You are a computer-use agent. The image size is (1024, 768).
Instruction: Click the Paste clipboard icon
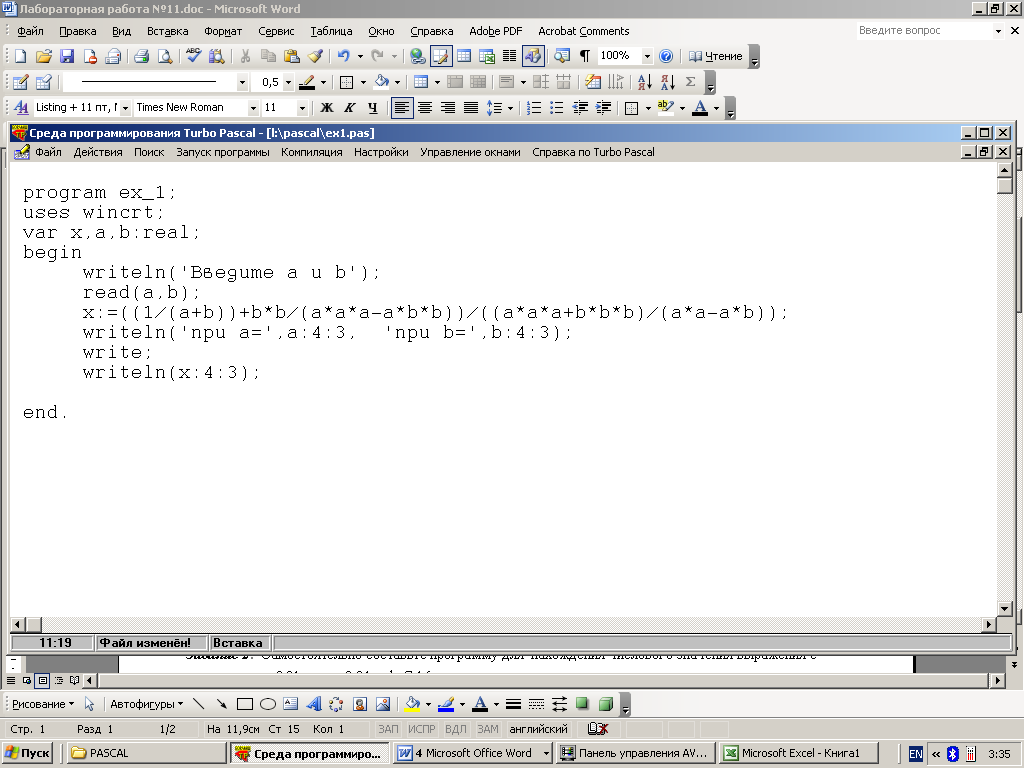pyautogui.click(x=292, y=56)
